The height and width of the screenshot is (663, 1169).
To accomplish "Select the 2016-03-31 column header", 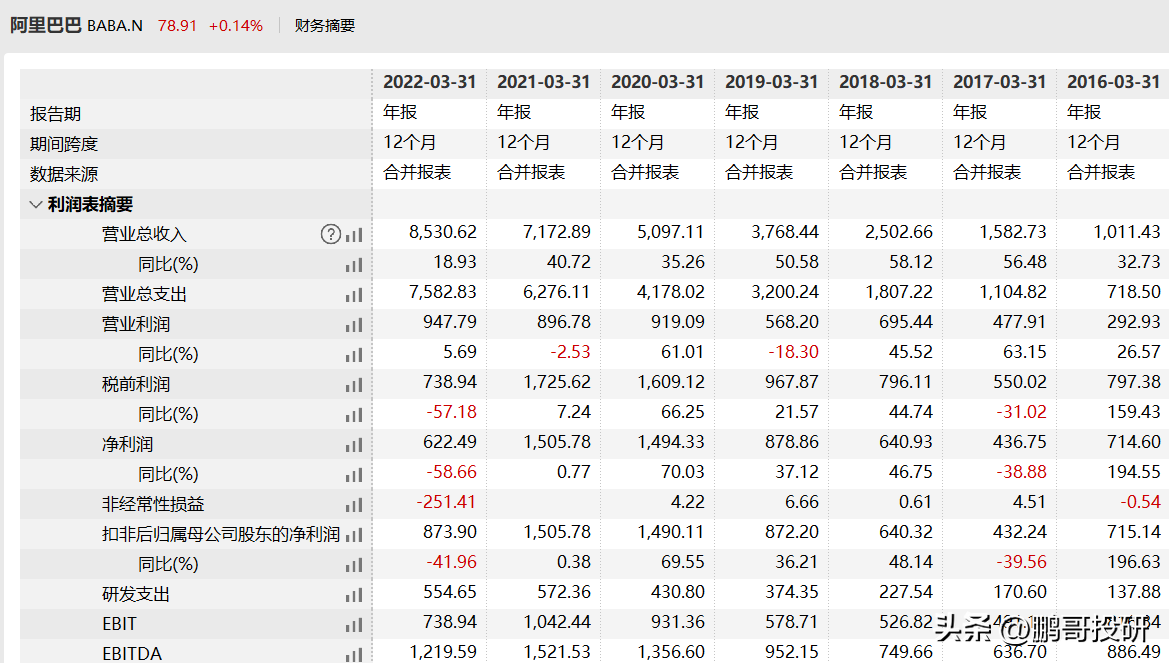I will click(1114, 82).
